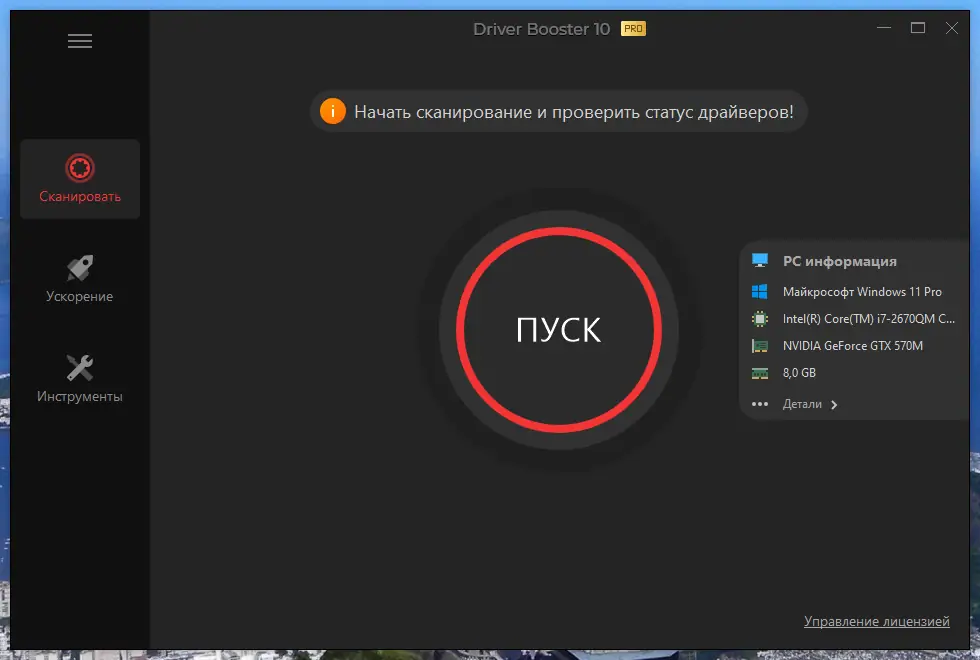This screenshot has height=660, width=980.
Task: Click the GPU icon beside NVIDIA GeForce GTX 570M
Action: [760, 345]
